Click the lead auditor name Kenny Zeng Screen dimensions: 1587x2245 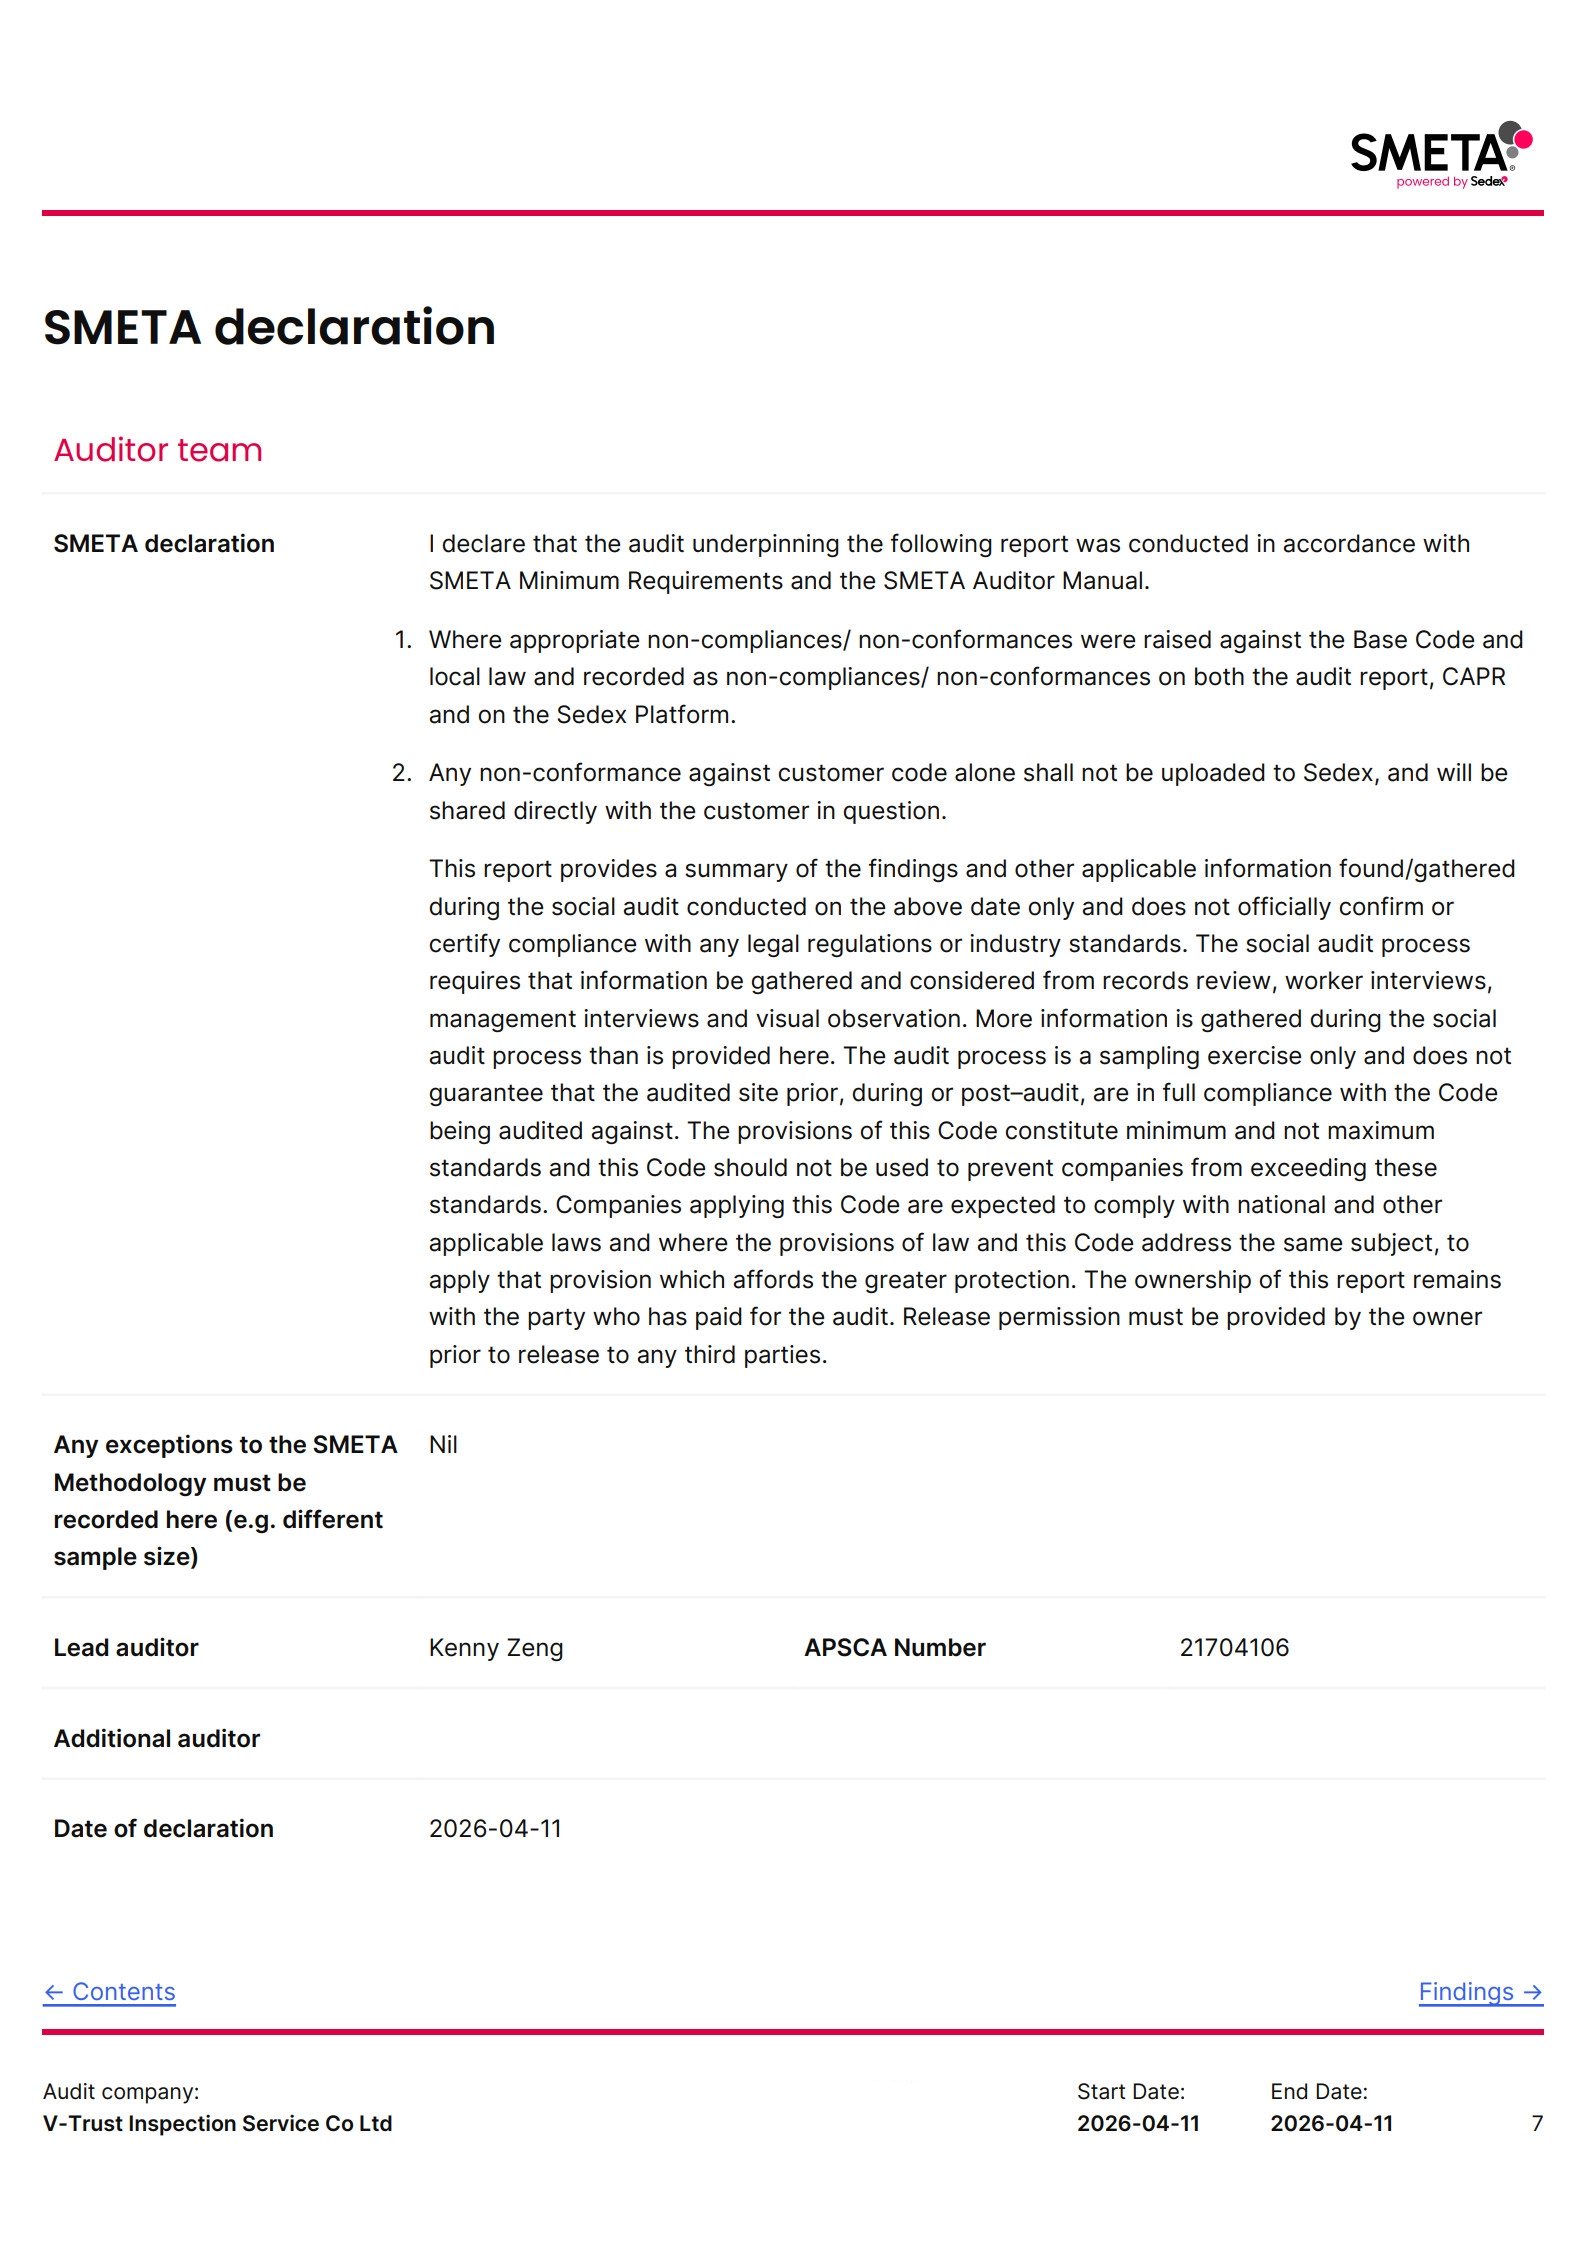tap(496, 1647)
